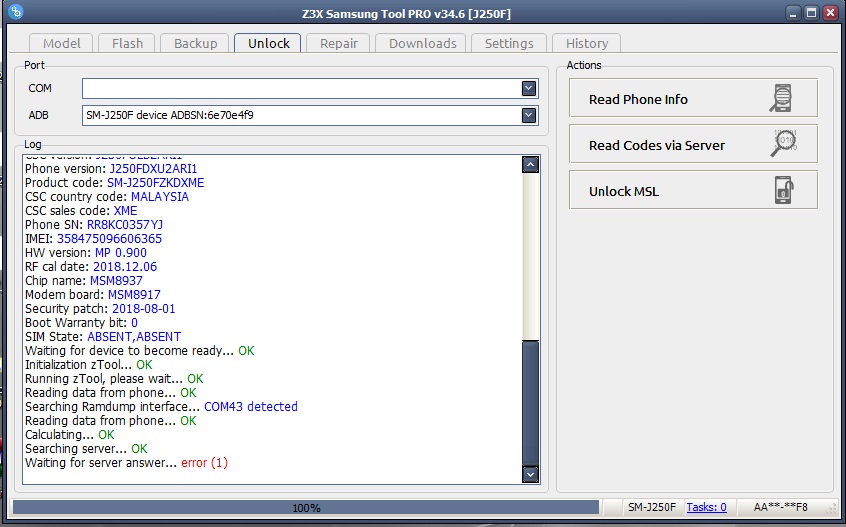
Task: Click the AA**-**F8 card serial in status bar
Action: click(780, 507)
